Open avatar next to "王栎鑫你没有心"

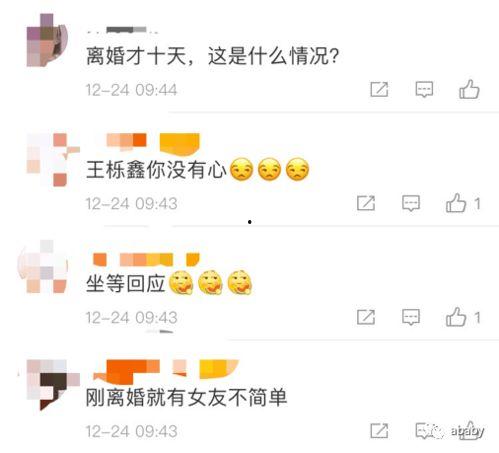pos(53,160)
